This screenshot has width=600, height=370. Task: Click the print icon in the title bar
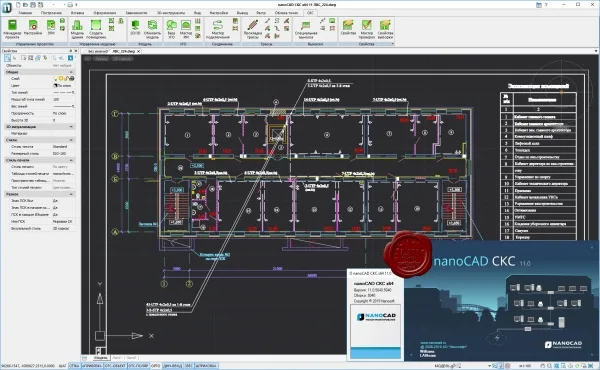coord(70,5)
